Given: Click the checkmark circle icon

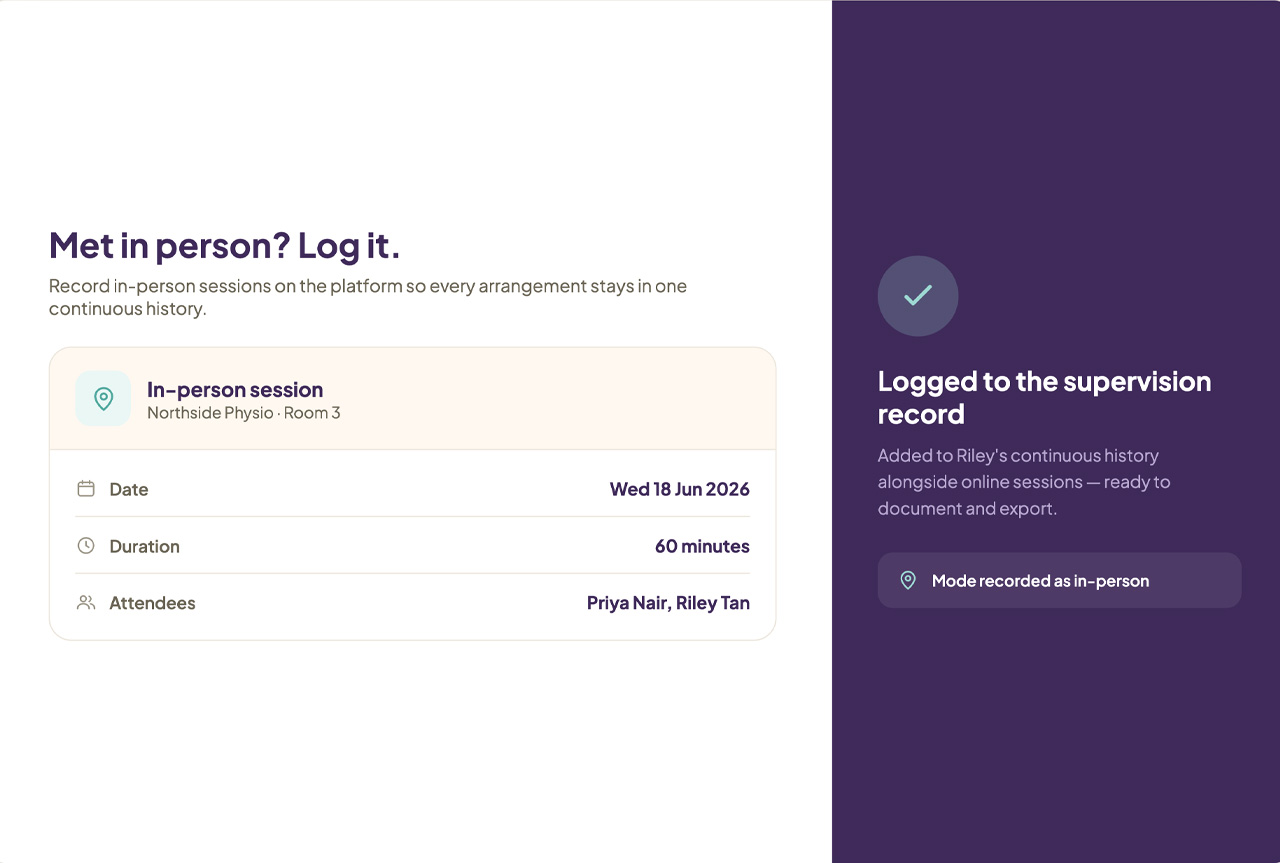Looking at the screenshot, I should coord(918,296).
